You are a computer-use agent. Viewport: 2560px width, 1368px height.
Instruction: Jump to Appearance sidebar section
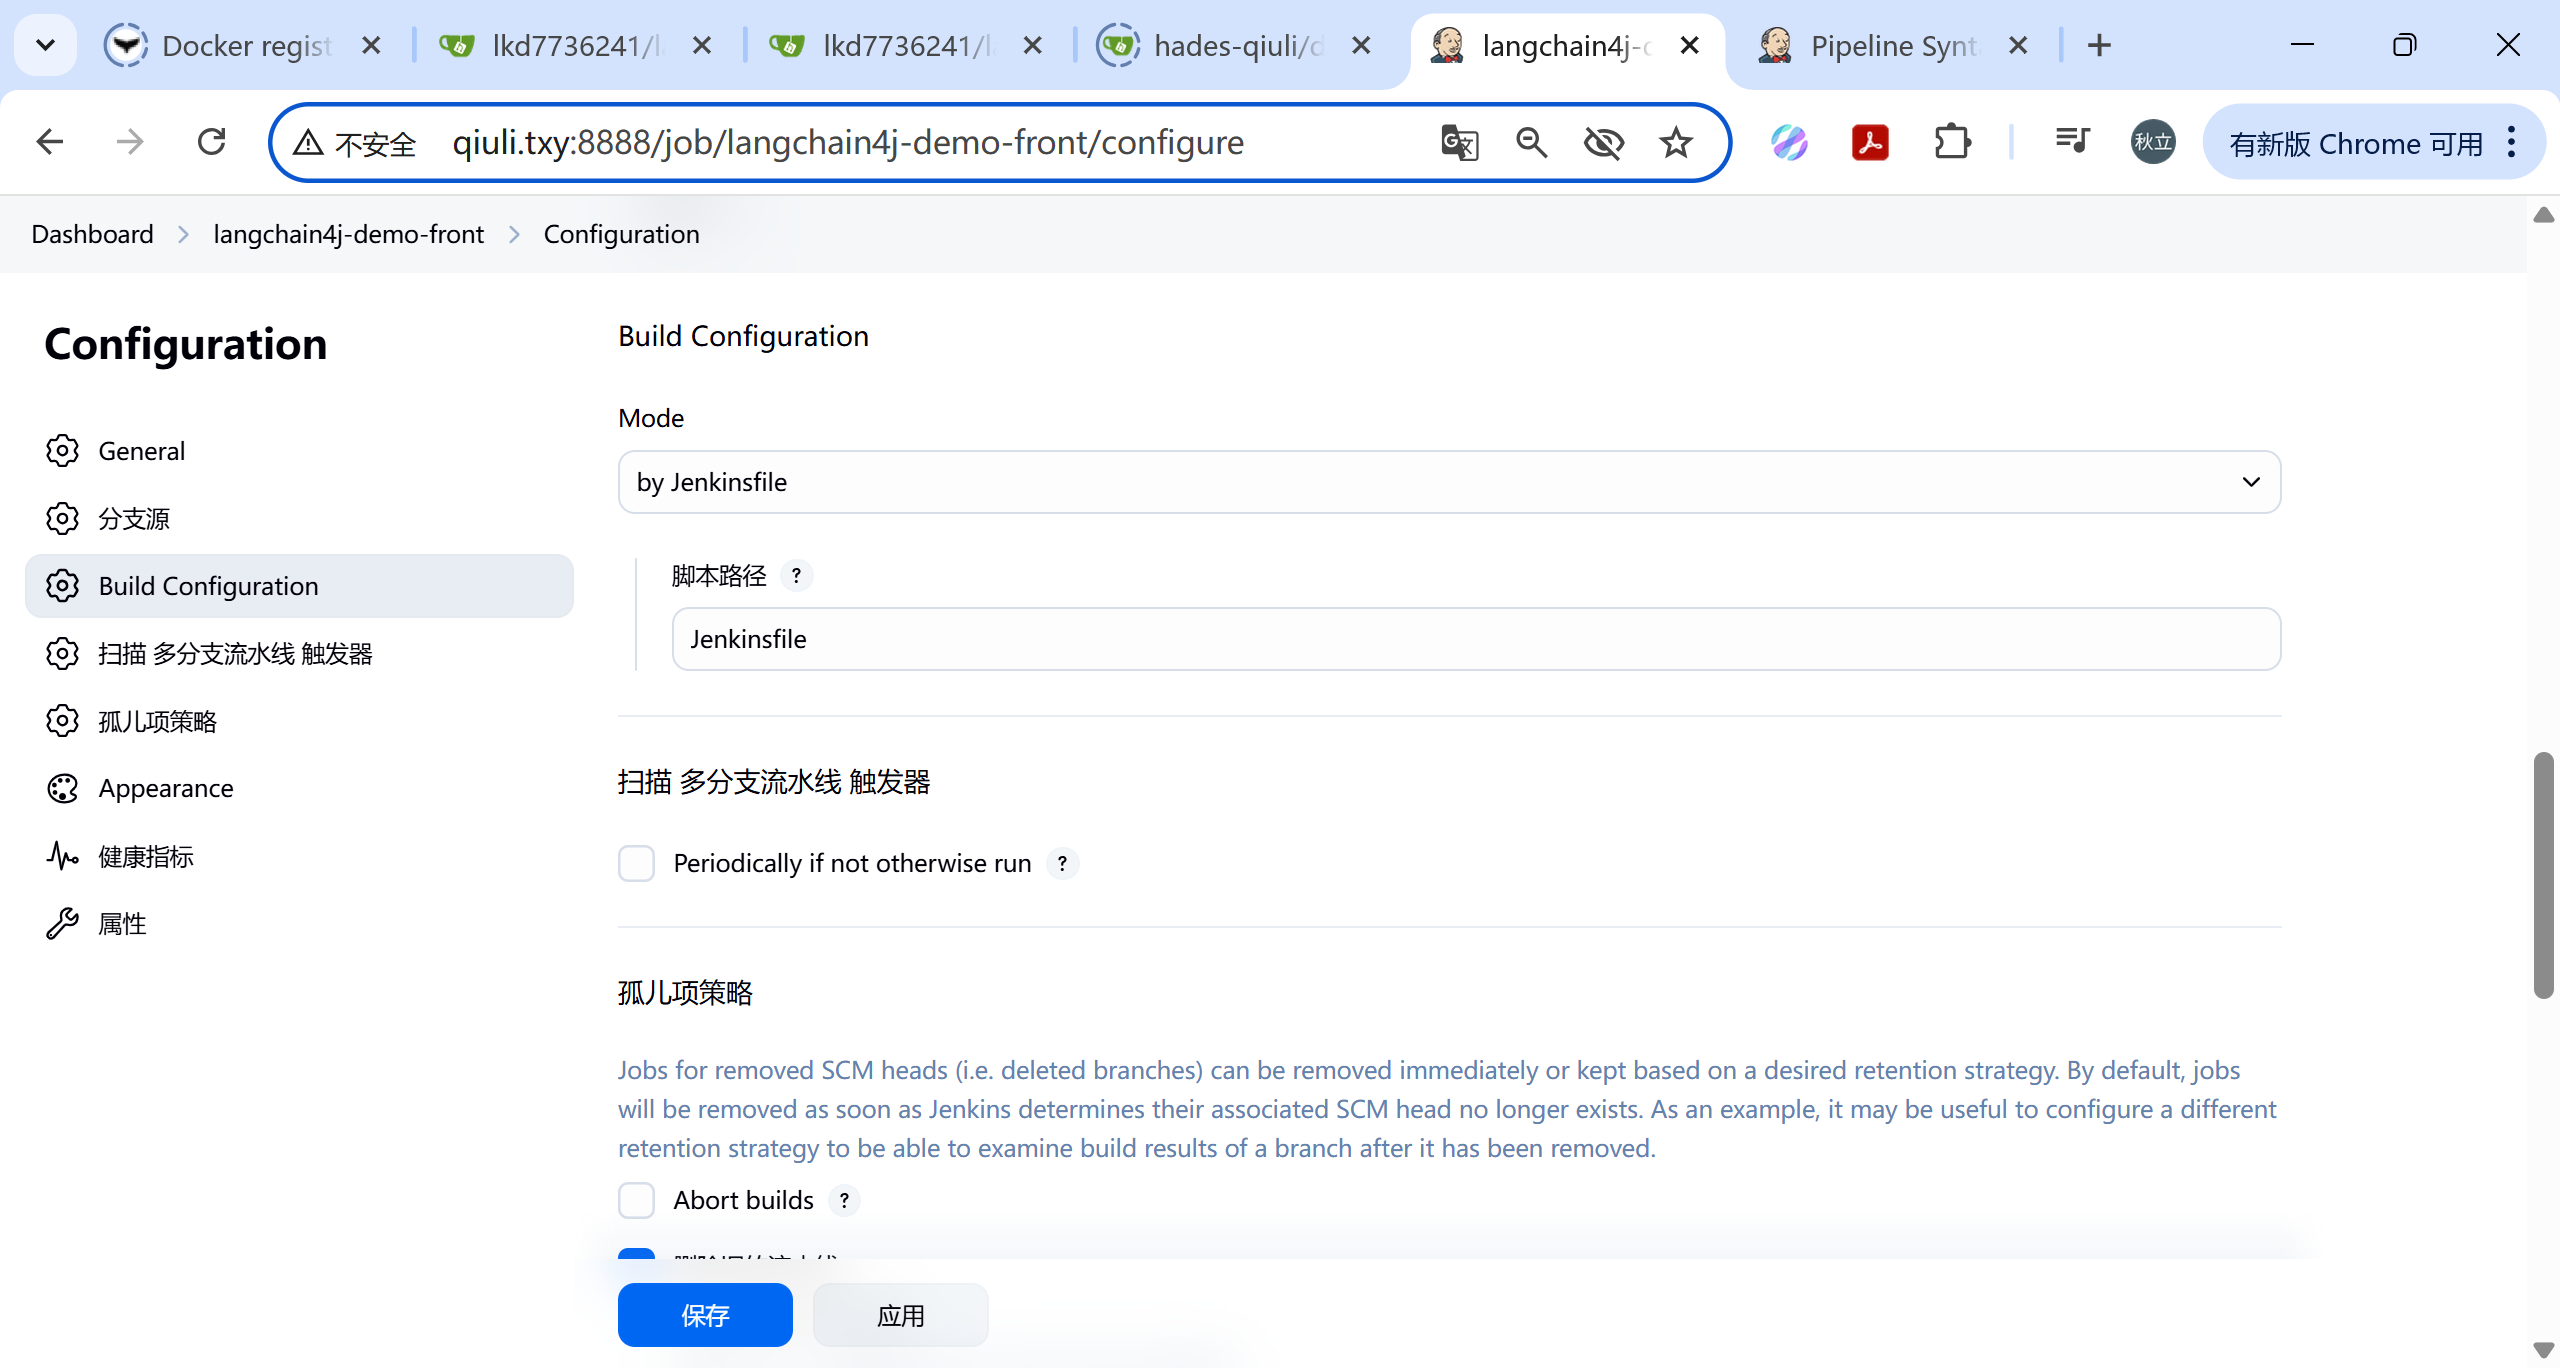point(299,789)
